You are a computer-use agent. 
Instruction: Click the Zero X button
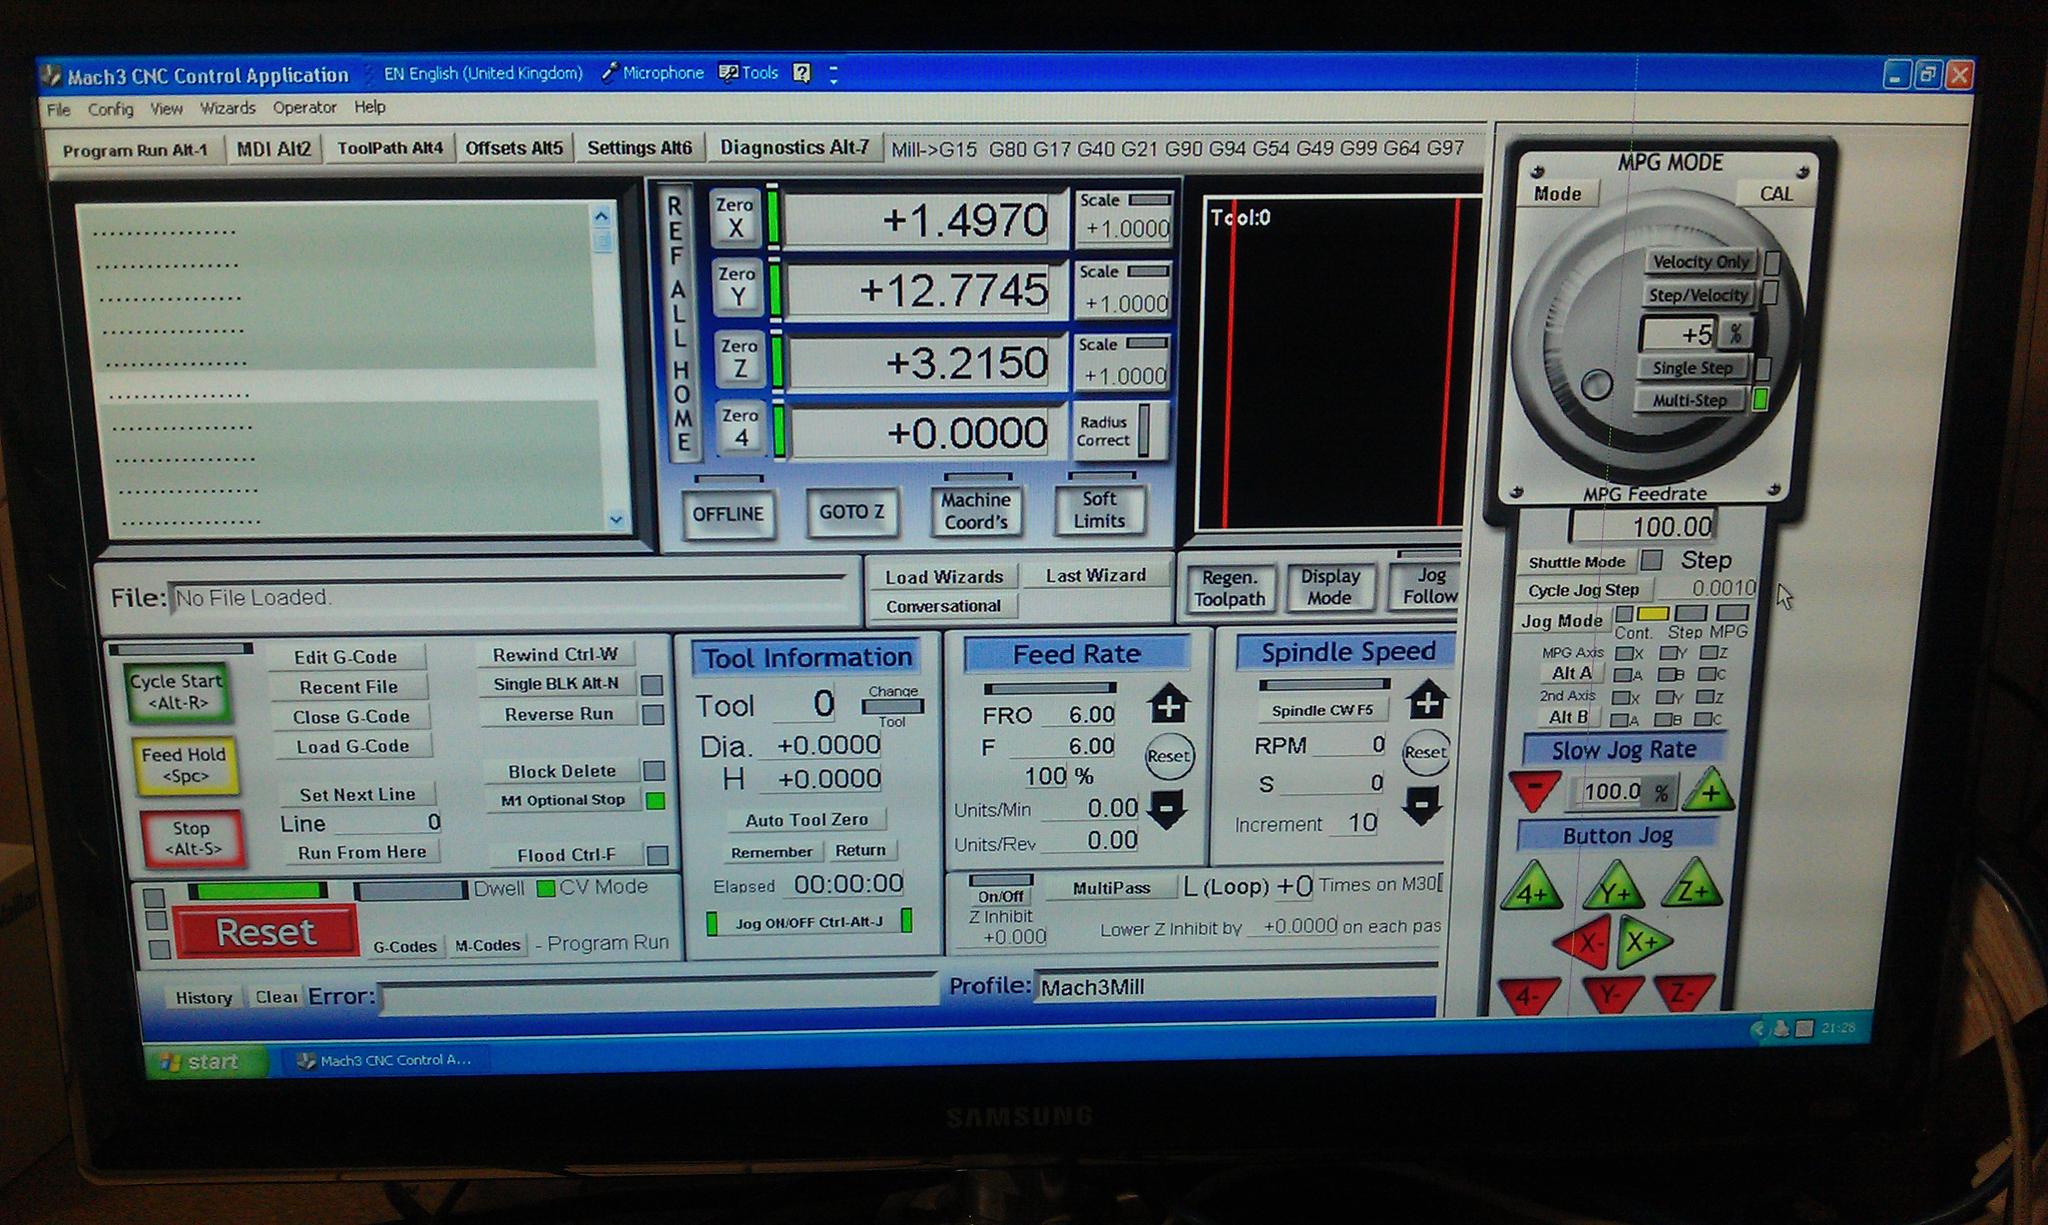tap(735, 217)
